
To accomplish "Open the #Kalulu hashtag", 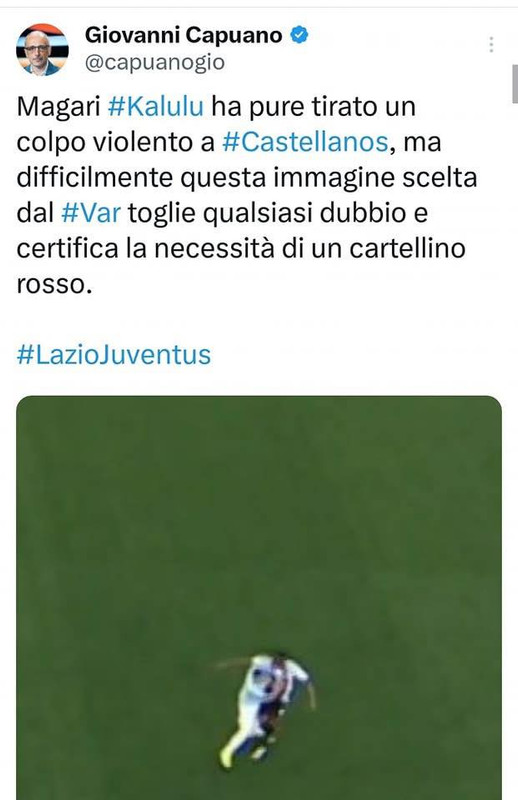I will 156,107.
